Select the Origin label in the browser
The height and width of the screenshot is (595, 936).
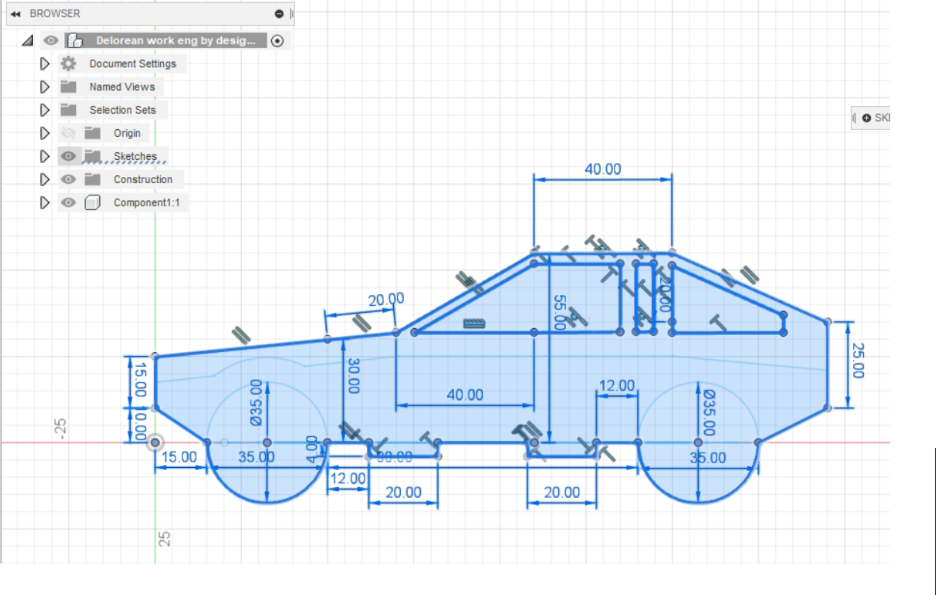click(127, 132)
